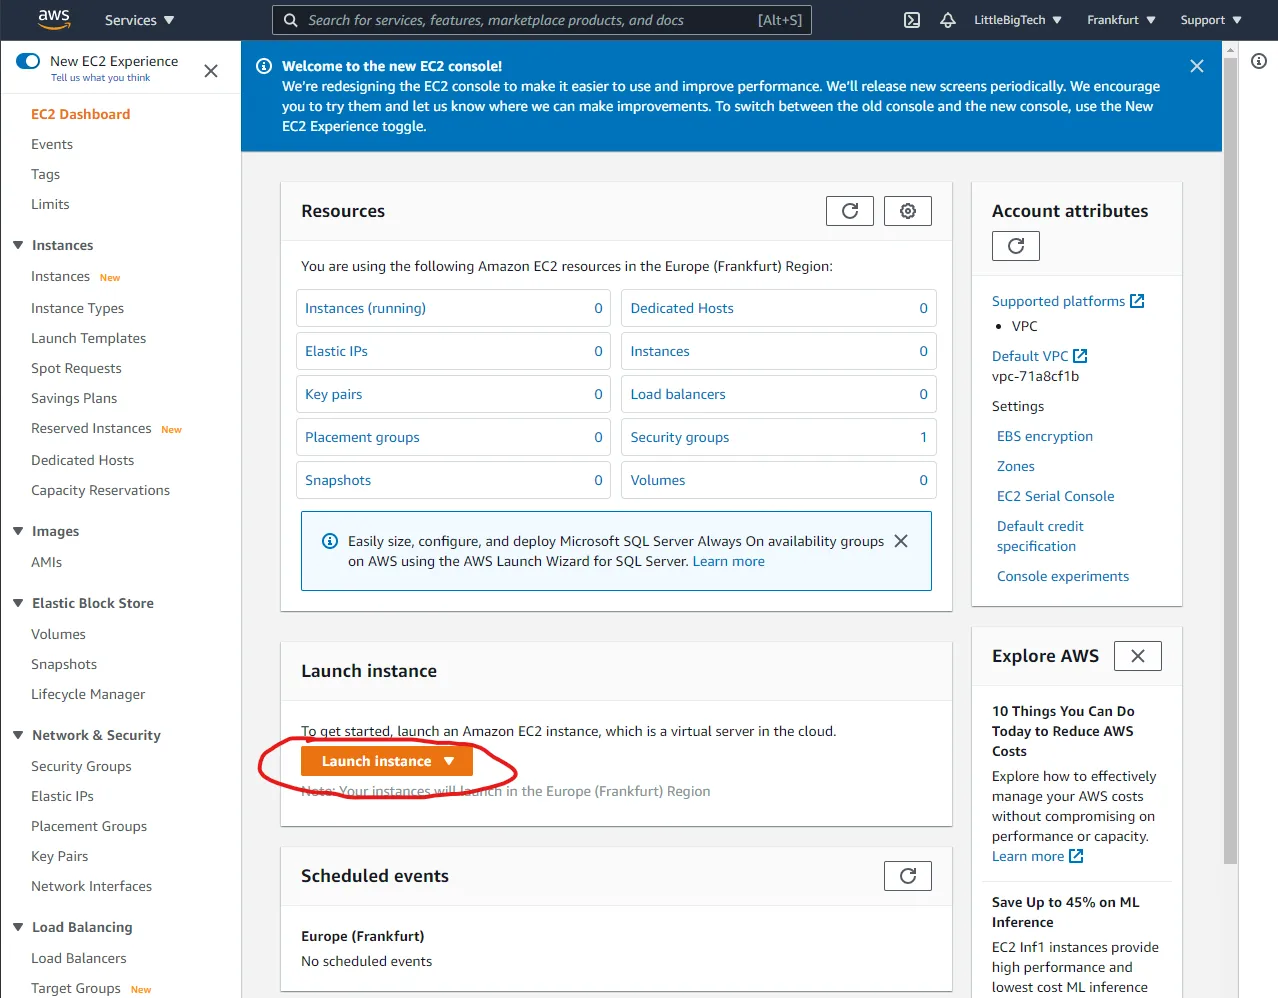
Task: Open Security Groups in sidebar
Action: click(81, 766)
